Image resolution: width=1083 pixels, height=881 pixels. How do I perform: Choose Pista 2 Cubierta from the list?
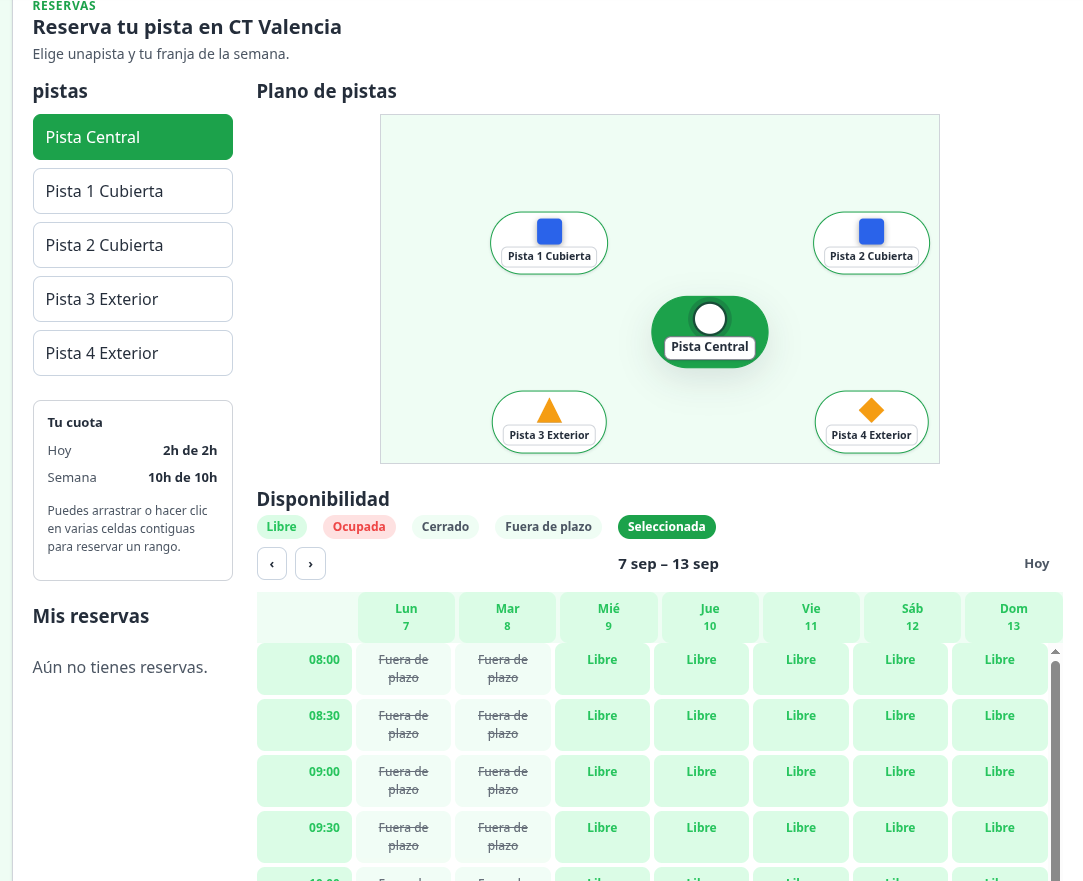(x=133, y=245)
